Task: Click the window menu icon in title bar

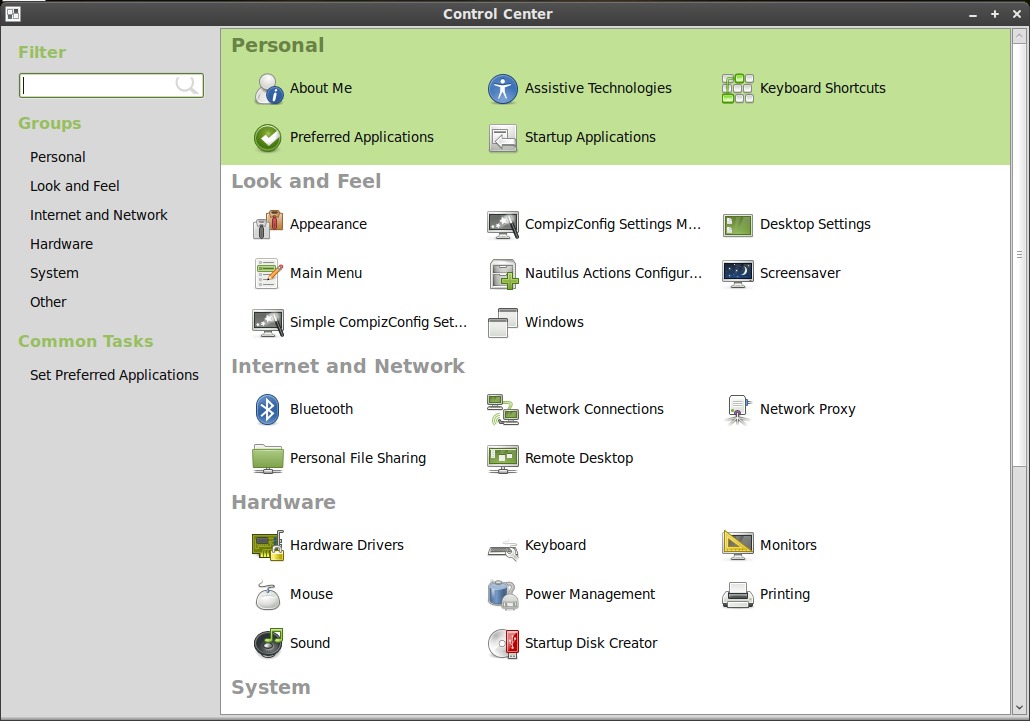Action: coord(12,13)
